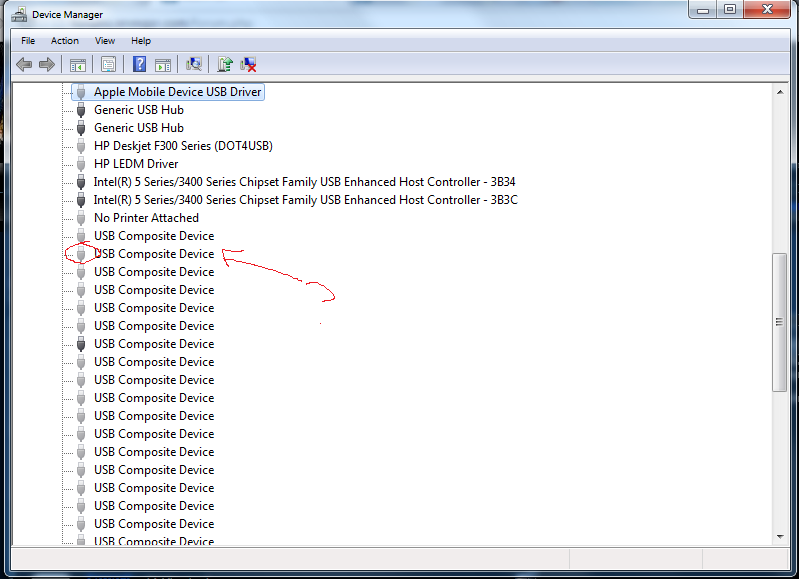Image resolution: width=799 pixels, height=579 pixels.
Task: Select the No Printer Attached entry
Action: tap(146, 218)
